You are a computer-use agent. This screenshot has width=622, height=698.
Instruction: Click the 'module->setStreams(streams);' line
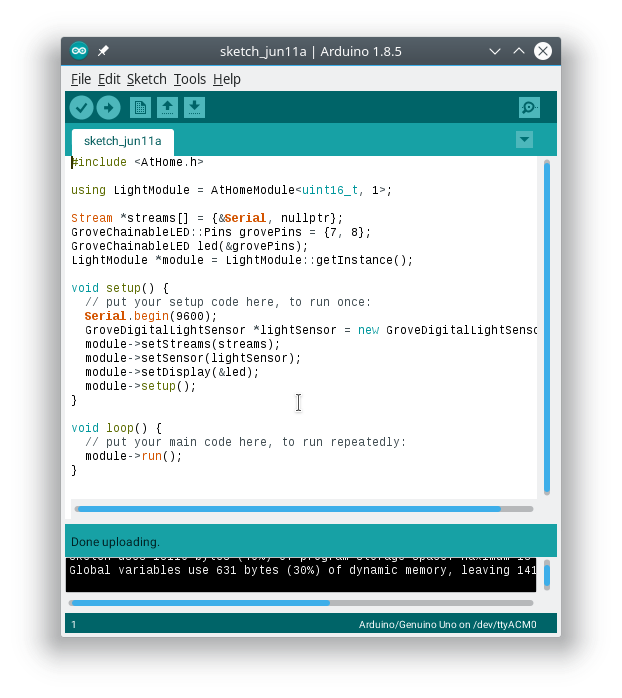[183, 344]
